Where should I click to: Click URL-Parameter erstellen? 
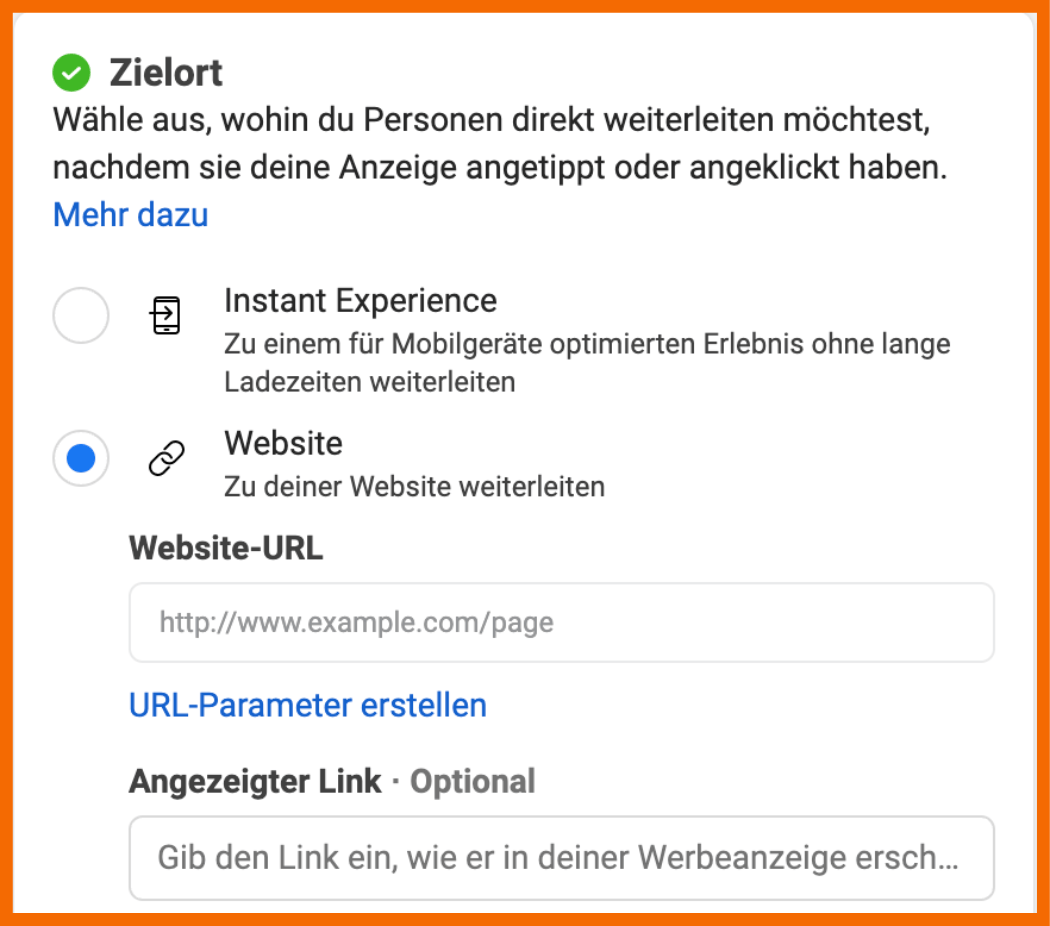307,705
